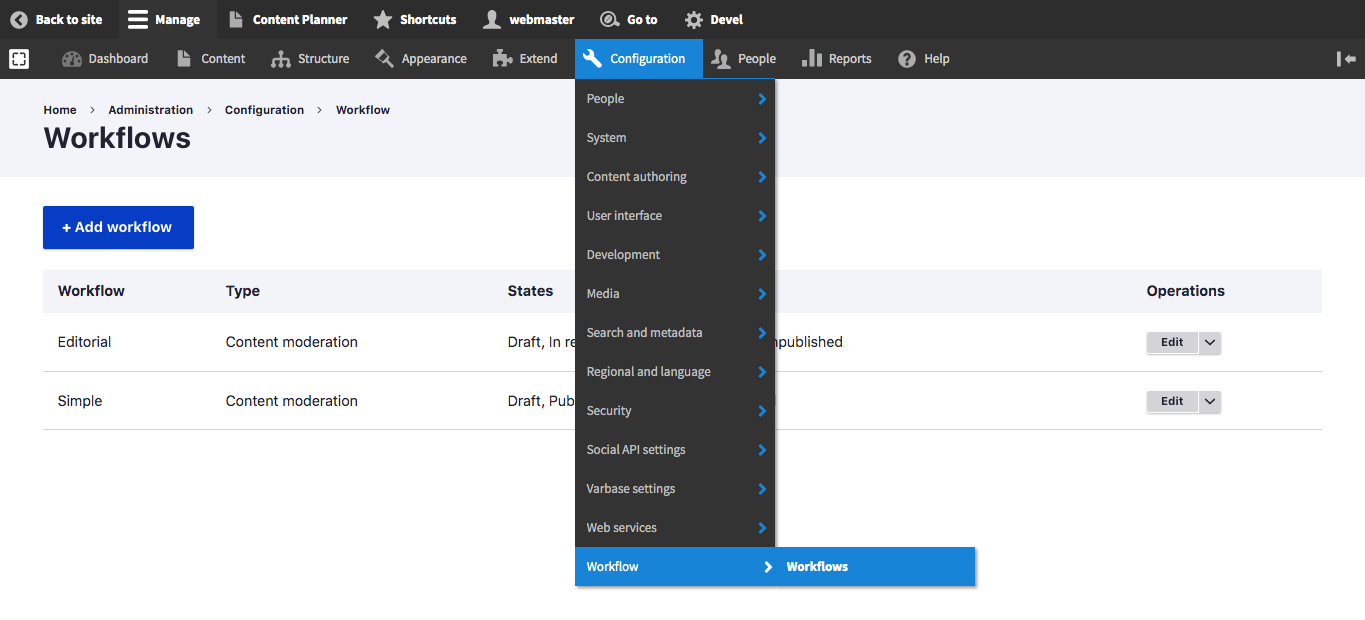Toggle the Manage hamburger menu icon
This screenshot has width=1365, height=620.
[138, 19]
